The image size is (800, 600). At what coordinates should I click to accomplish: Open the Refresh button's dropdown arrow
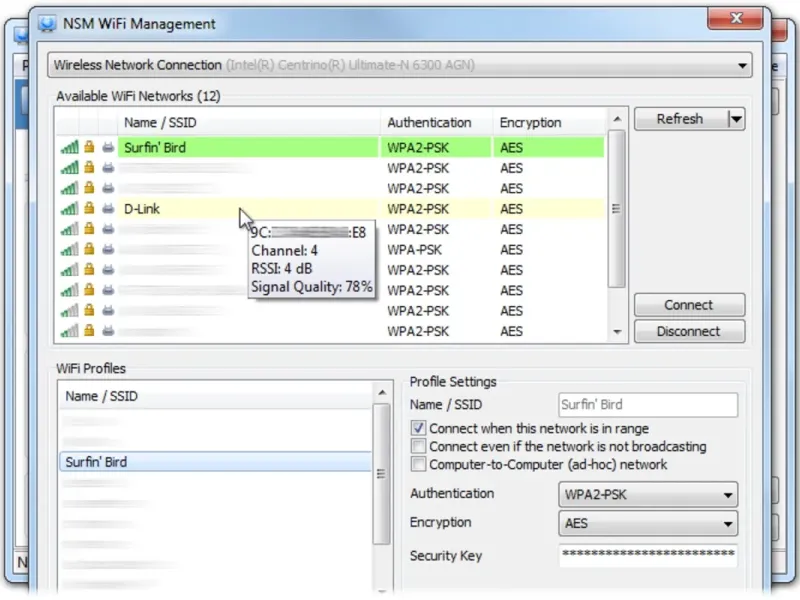[x=736, y=119]
